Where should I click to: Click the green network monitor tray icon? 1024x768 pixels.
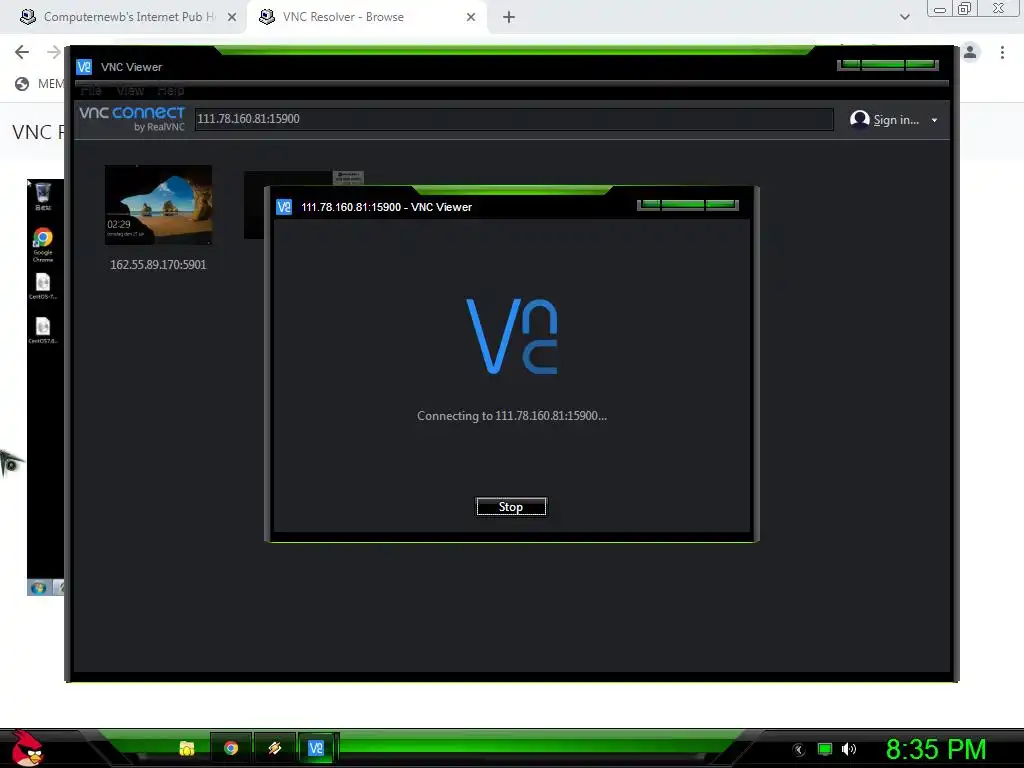point(825,749)
